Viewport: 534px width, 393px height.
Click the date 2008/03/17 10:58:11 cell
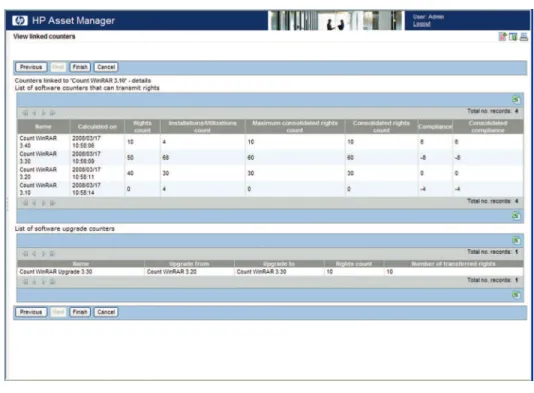coord(87,173)
